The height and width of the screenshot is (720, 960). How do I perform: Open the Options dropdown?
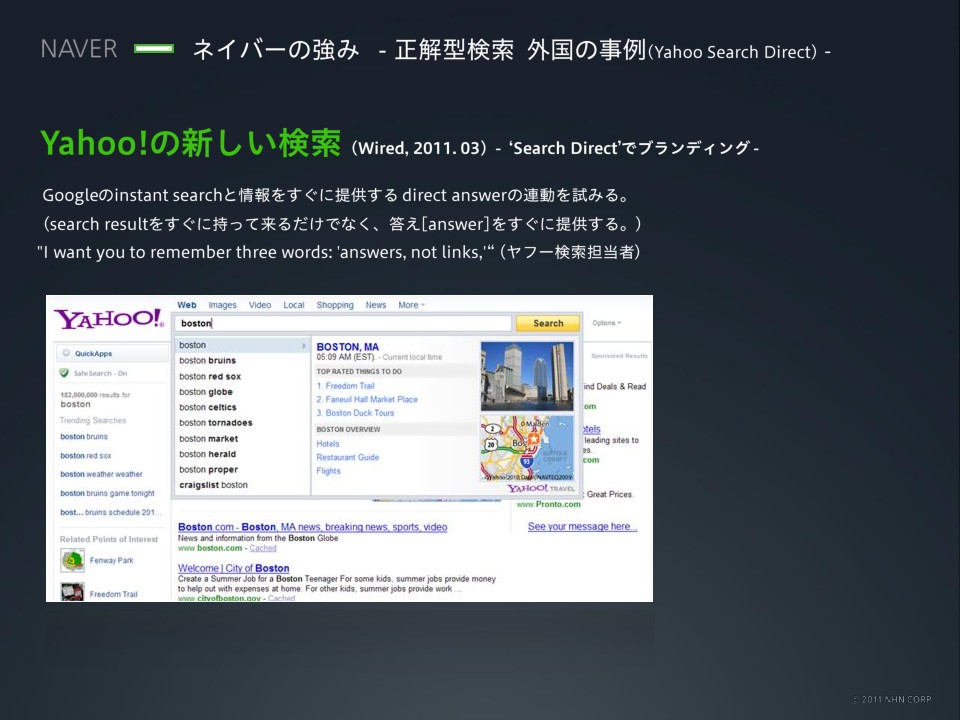click(x=607, y=323)
